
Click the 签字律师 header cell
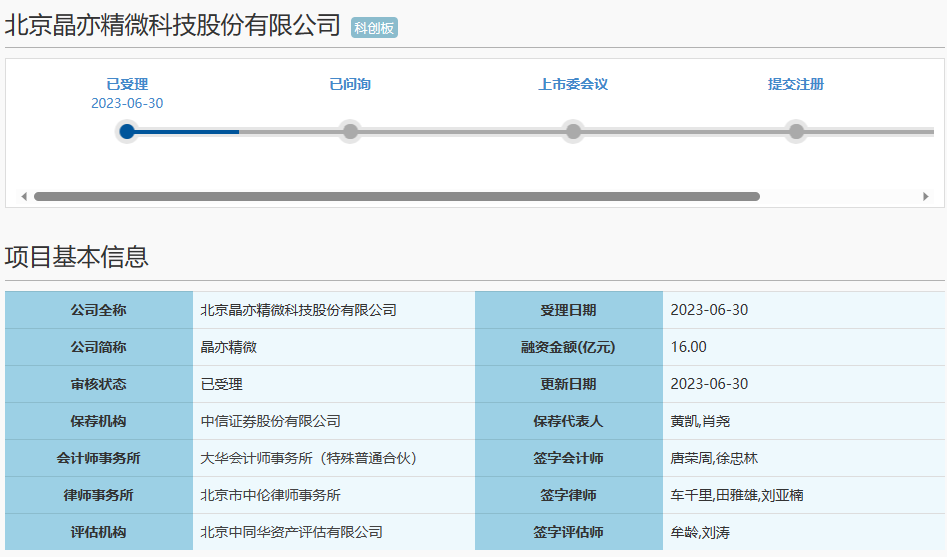(x=569, y=495)
